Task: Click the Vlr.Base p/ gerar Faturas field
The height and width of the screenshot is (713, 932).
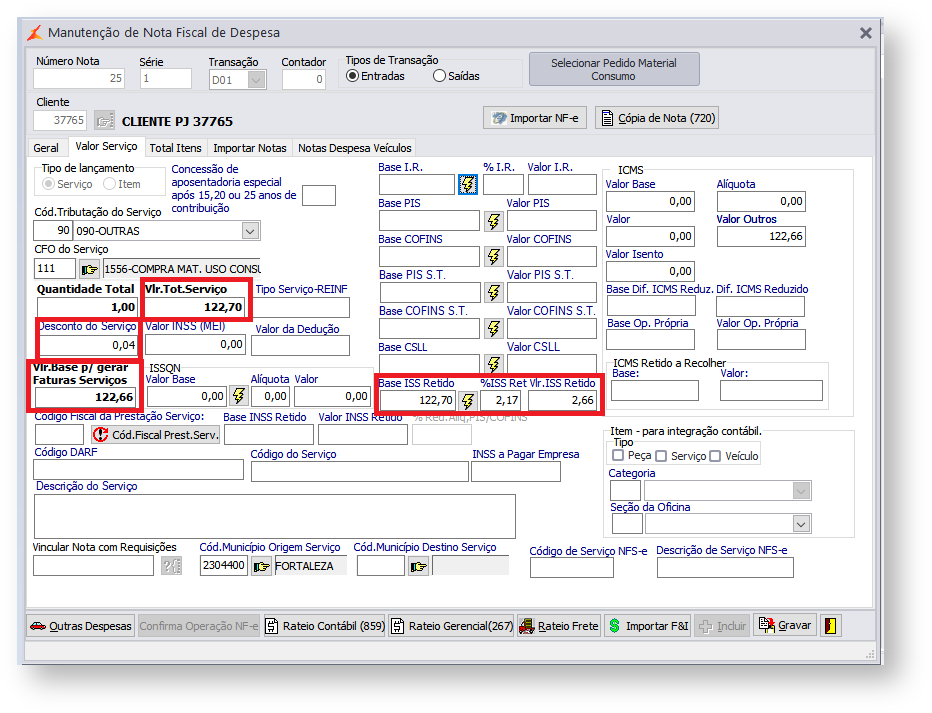Action: click(x=86, y=397)
